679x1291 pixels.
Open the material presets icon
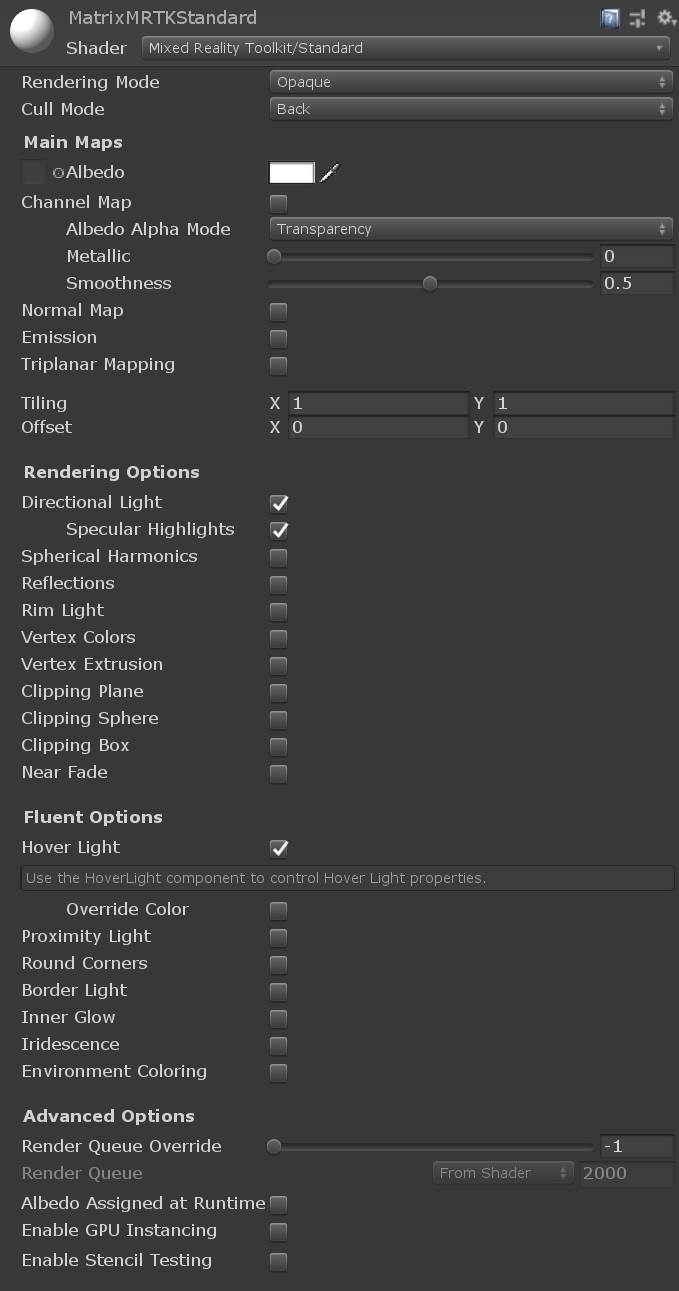pyautogui.click(x=636, y=18)
